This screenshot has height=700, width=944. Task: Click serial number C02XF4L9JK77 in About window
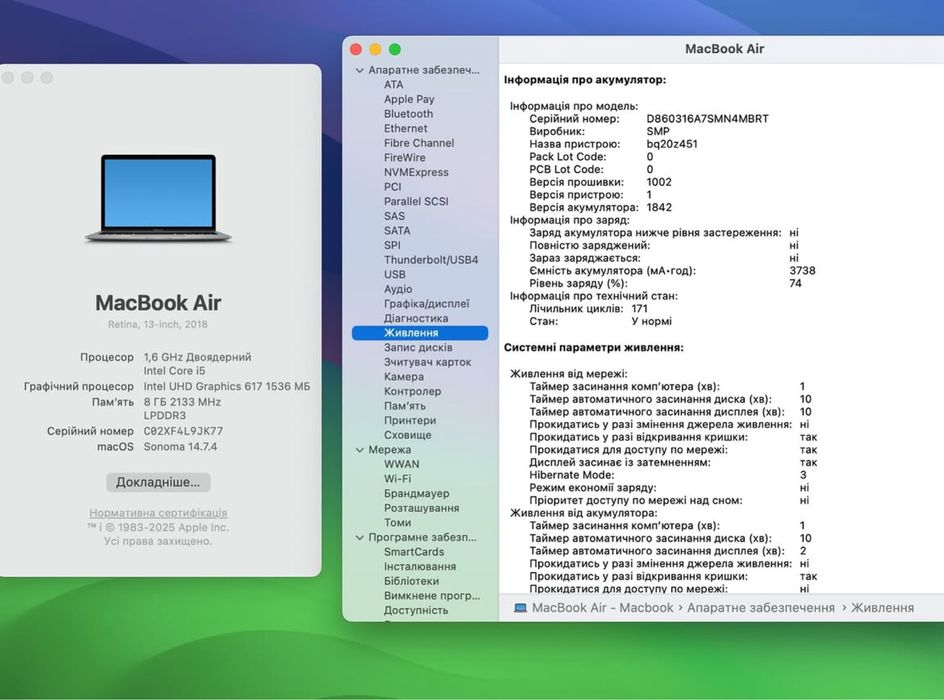[x=183, y=431]
